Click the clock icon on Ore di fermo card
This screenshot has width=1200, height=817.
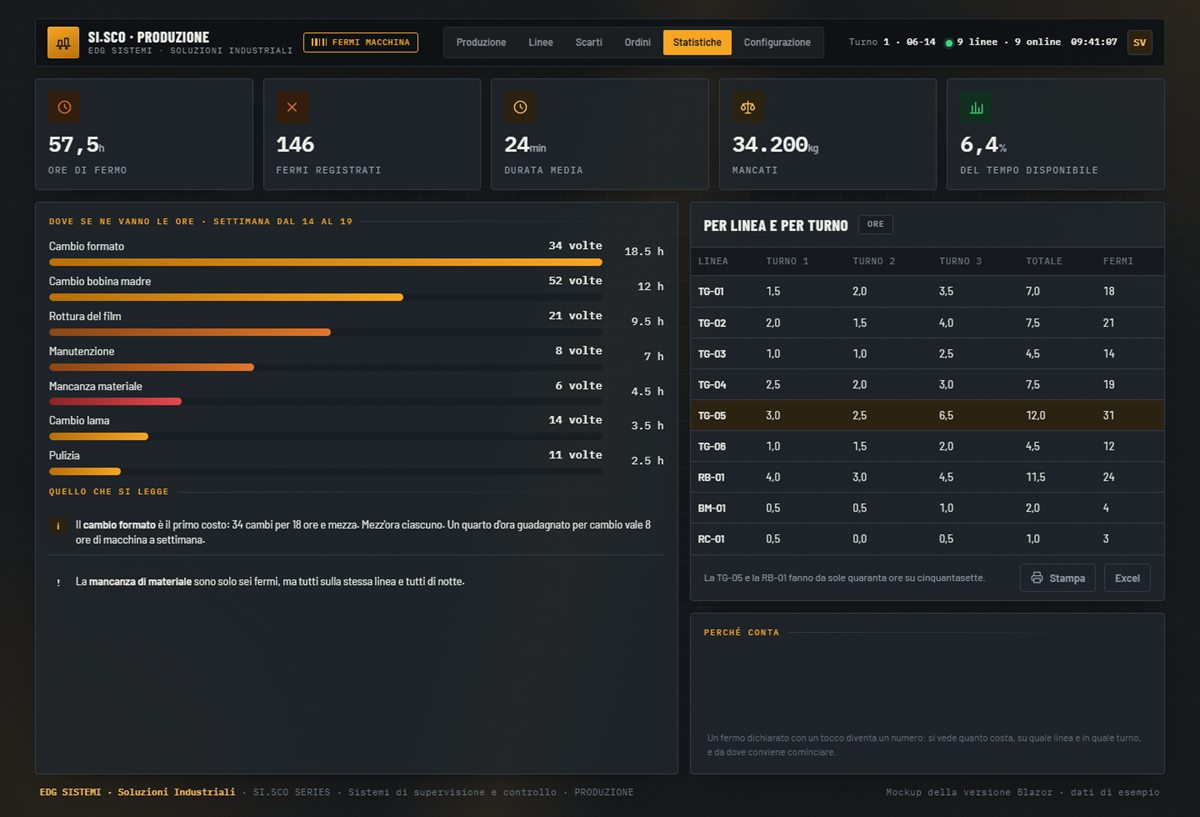click(64, 107)
